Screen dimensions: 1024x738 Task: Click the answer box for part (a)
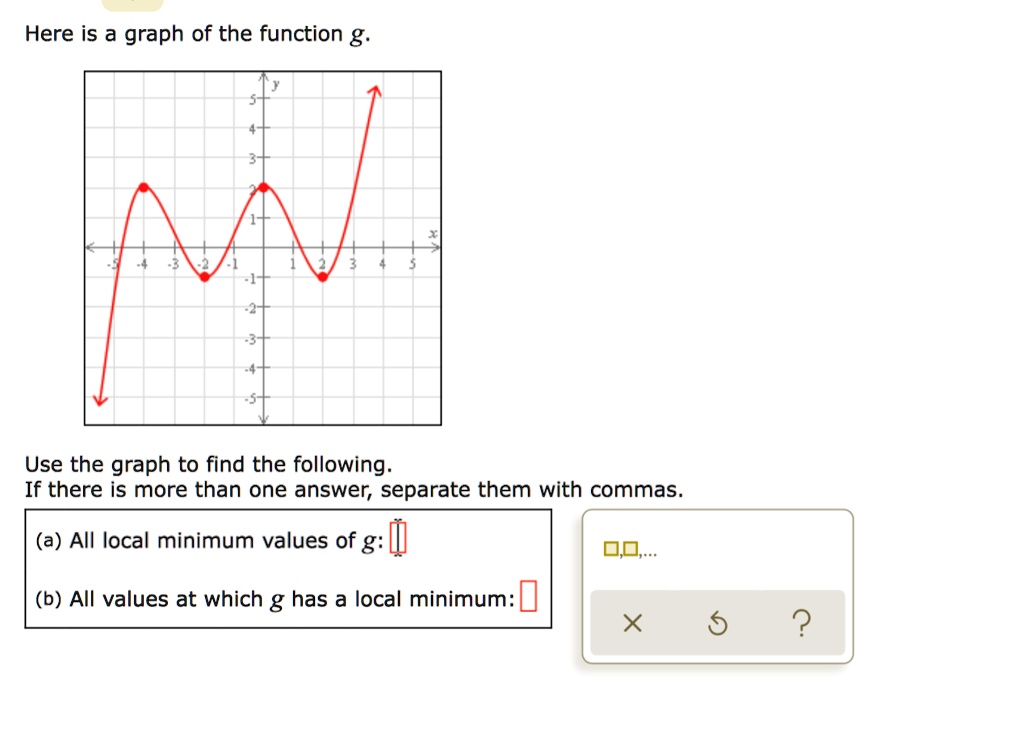[x=398, y=538]
